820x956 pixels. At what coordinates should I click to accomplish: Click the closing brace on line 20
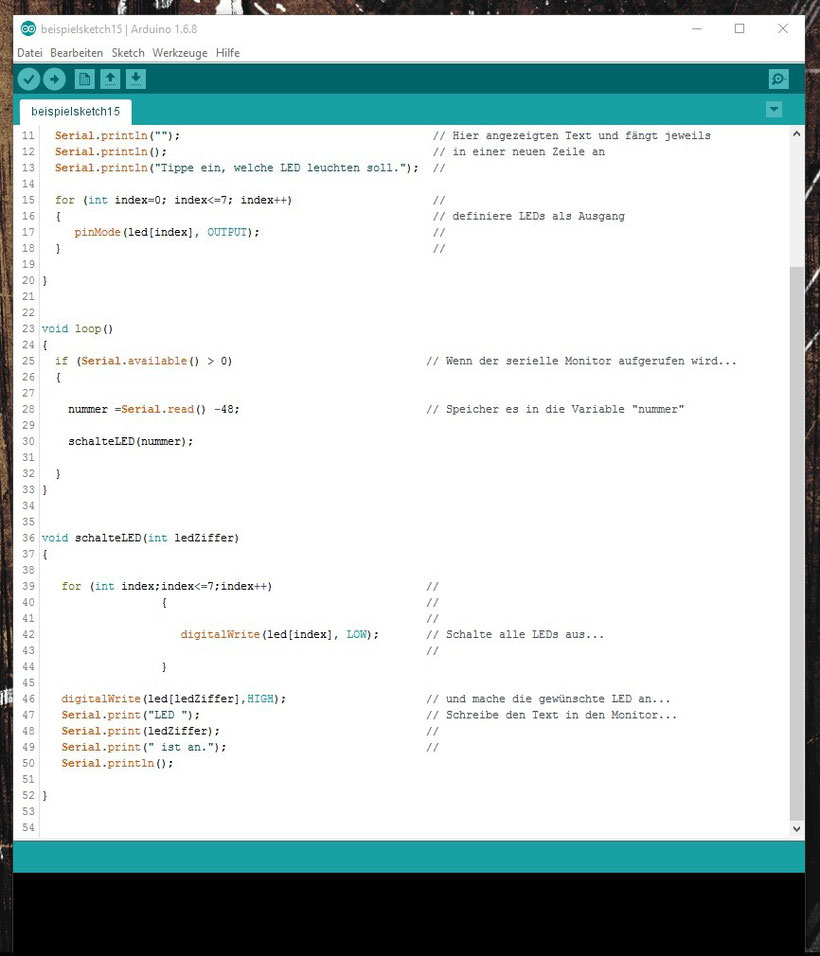point(45,280)
